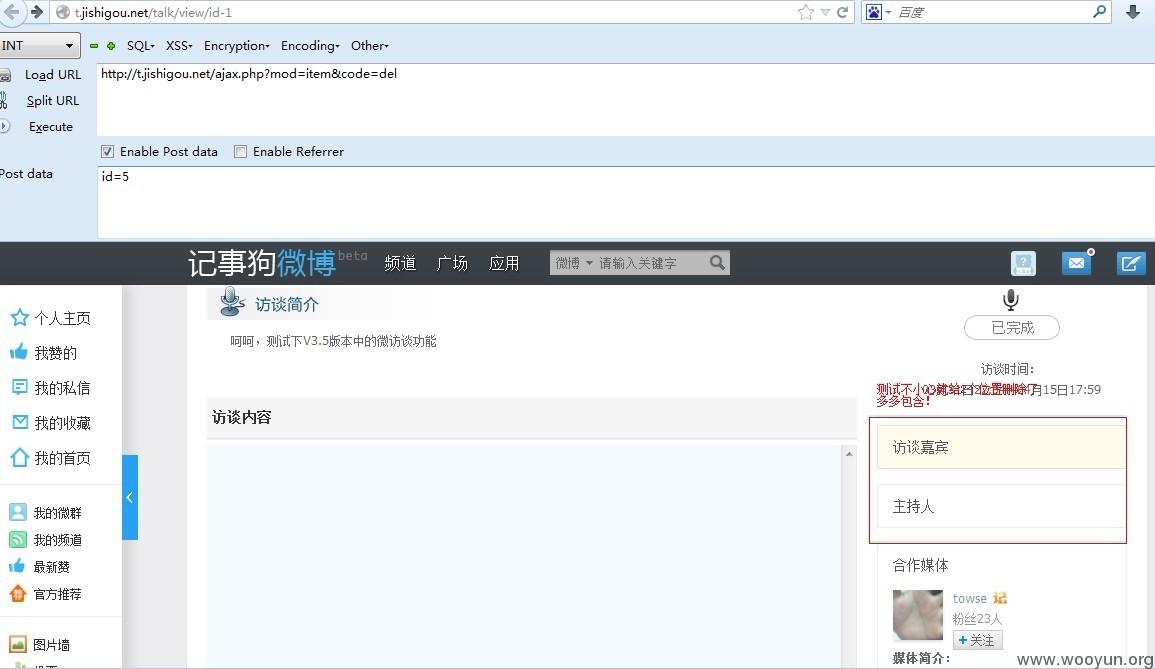Click the 已完成 status button

click(1011, 328)
